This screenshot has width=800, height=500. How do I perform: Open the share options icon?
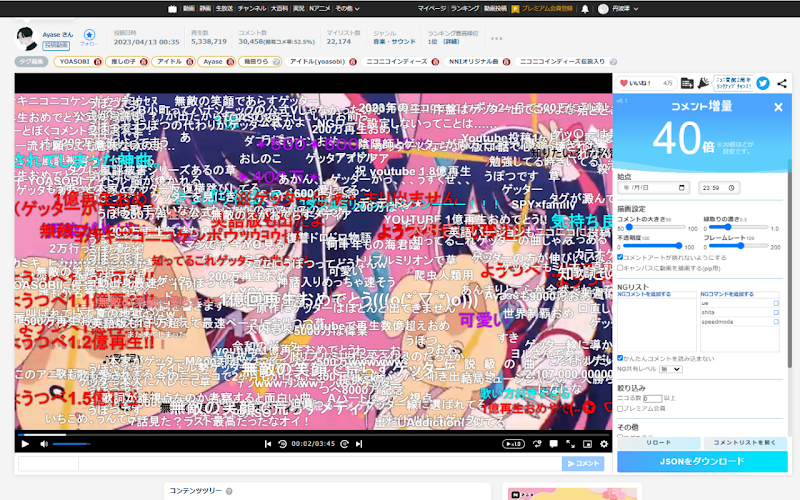coord(782,83)
